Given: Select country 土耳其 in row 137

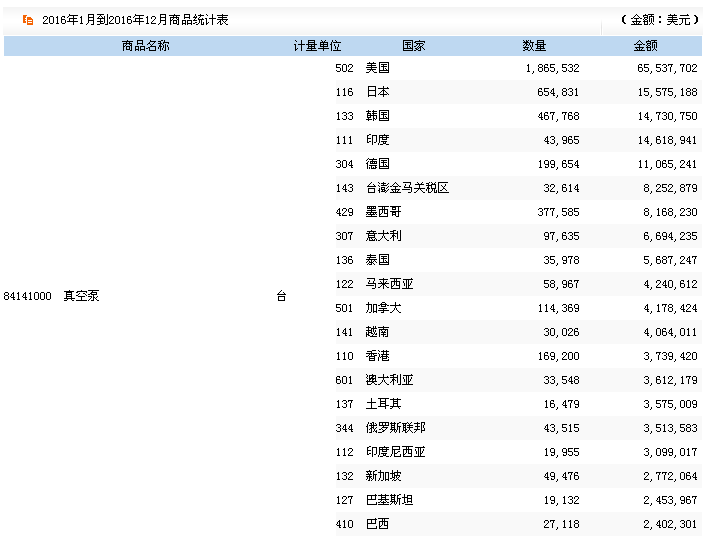Looking at the screenshot, I should click(384, 404).
